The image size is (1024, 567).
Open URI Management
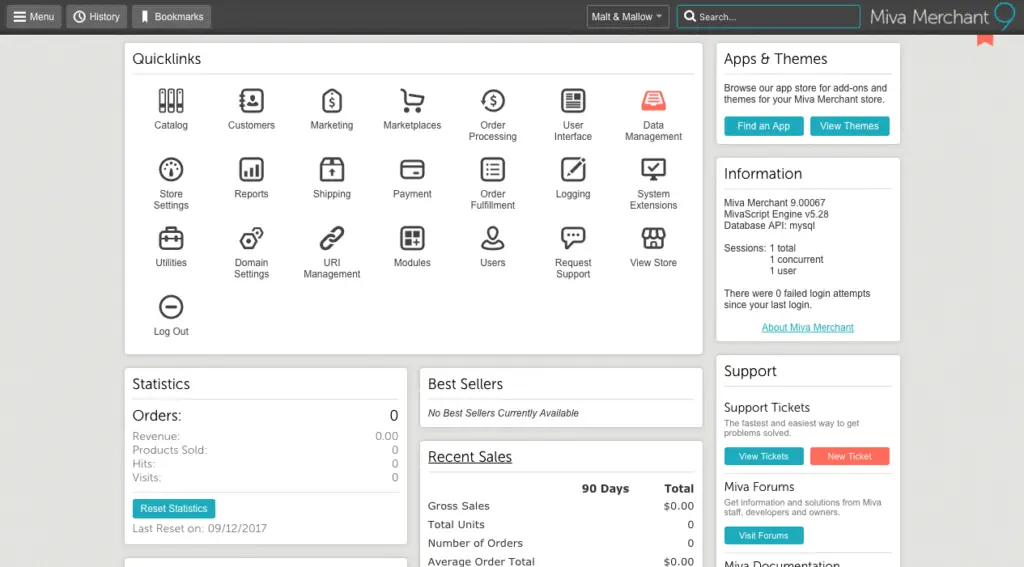pos(331,252)
